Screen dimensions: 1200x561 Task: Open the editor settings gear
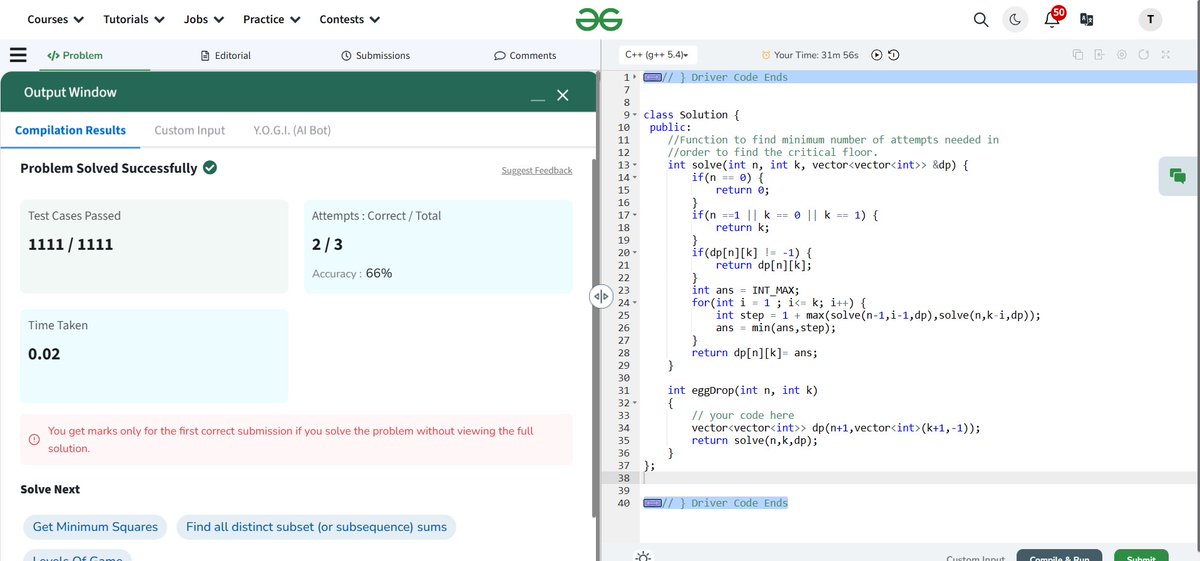1122,55
